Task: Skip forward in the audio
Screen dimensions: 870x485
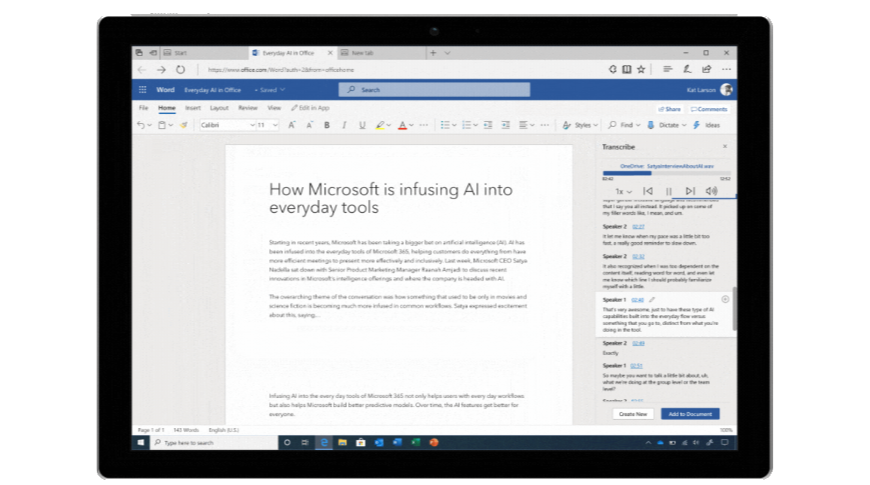Action: tap(690, 191)
